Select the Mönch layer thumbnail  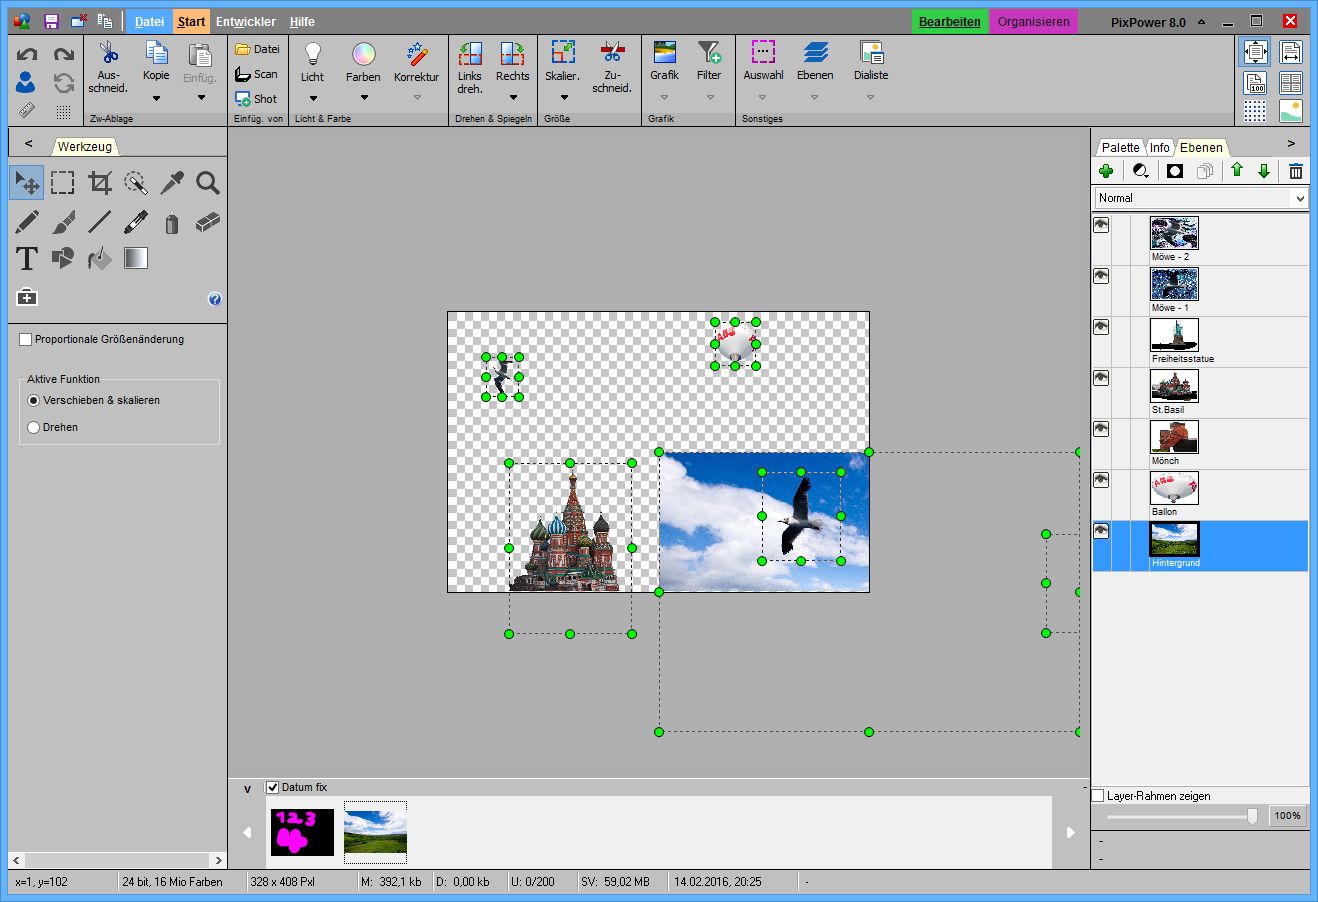coord(1174,437)
